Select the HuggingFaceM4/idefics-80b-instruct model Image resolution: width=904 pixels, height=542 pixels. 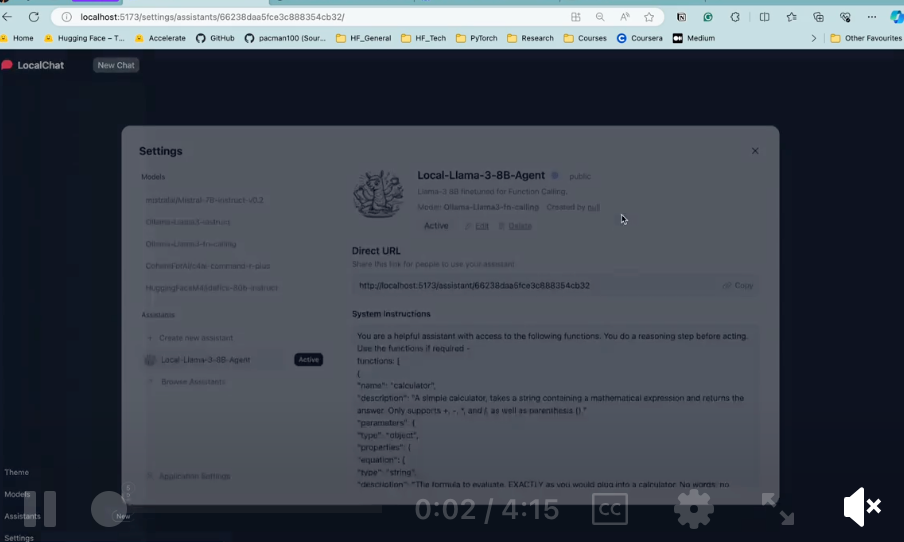pos(212,288)
